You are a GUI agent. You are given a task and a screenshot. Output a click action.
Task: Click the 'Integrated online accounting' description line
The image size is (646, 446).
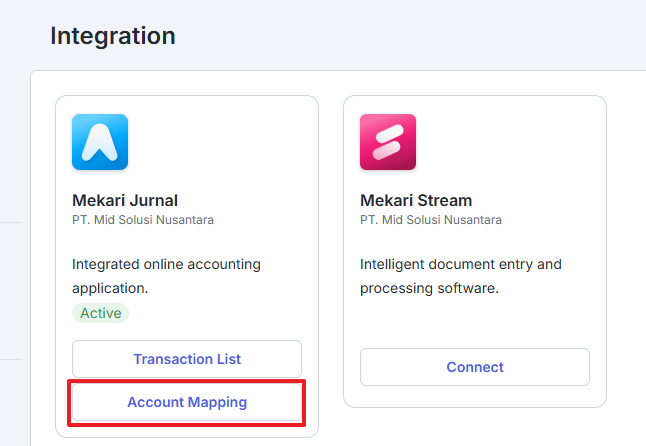click(166, 264)
